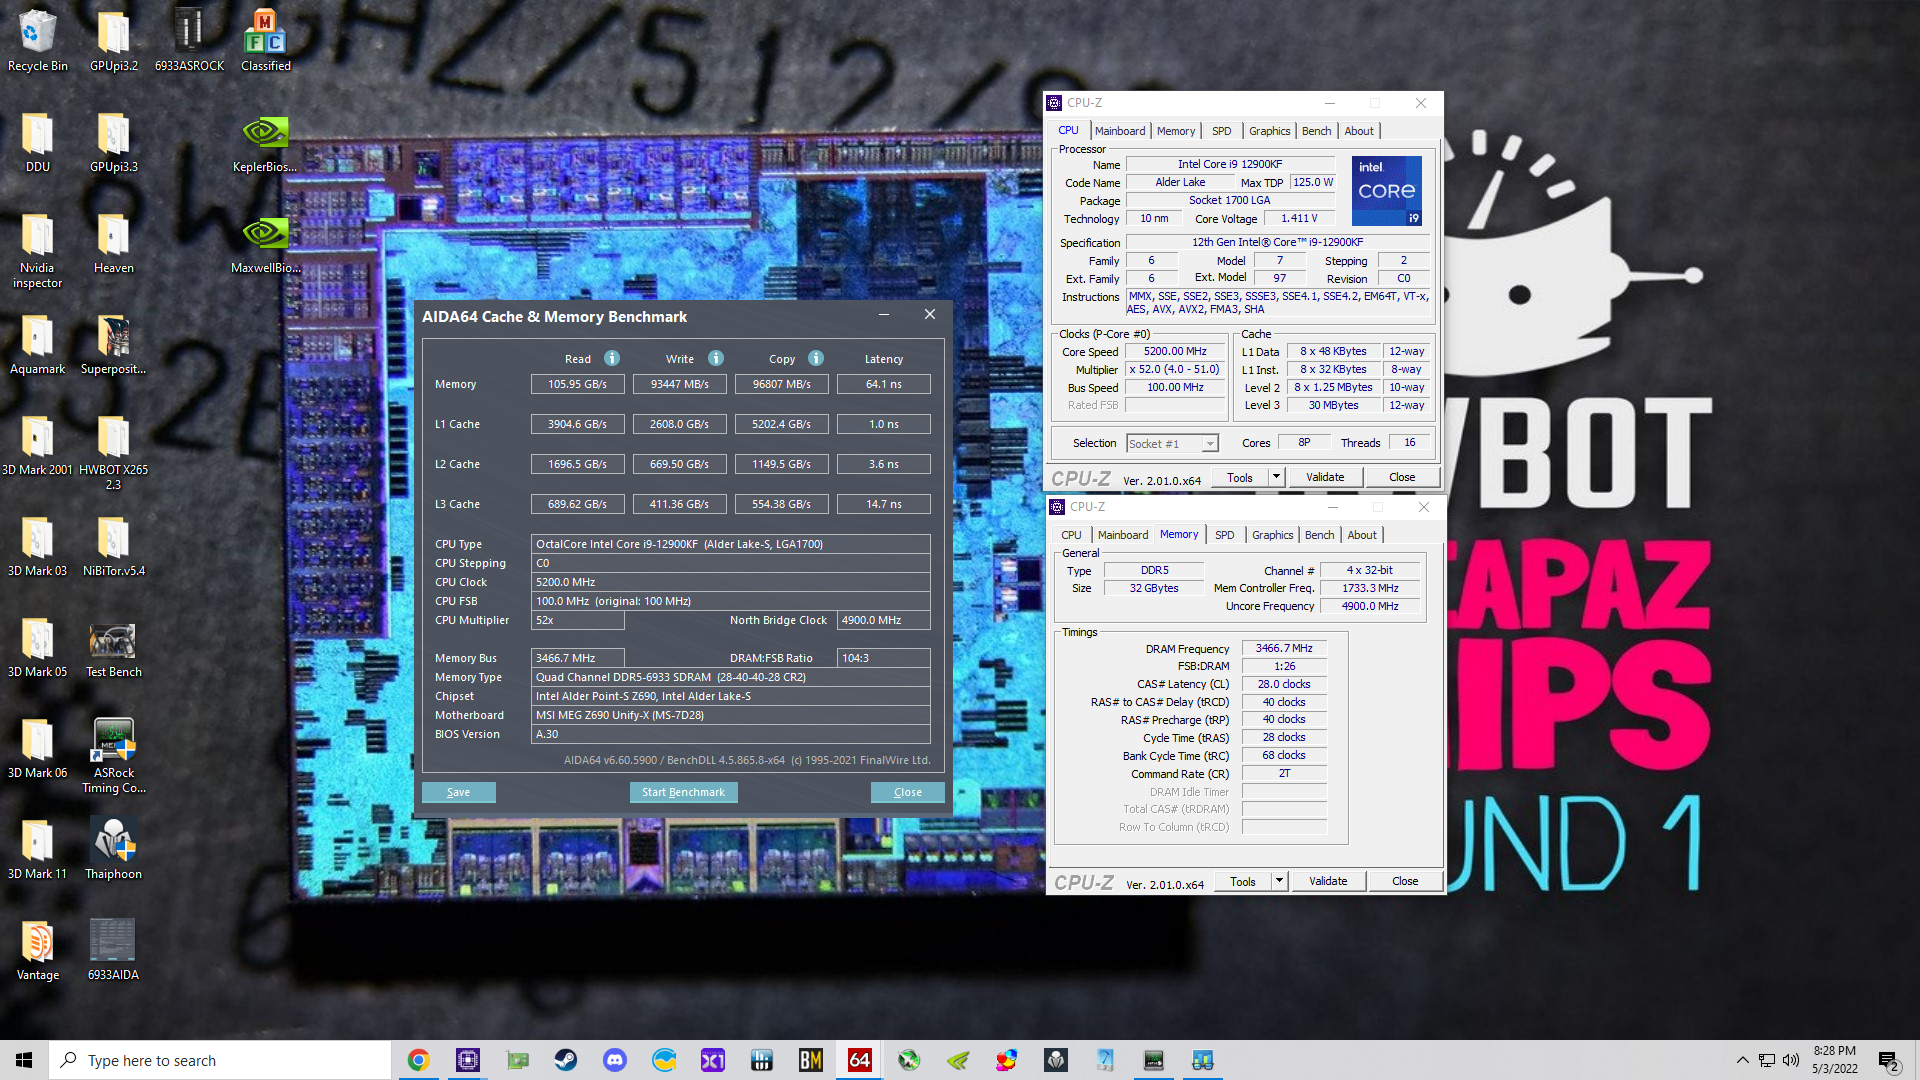1920x1080 pixels.
Task: Open the 6933AIDA screenshot file
Action: (x=113, y=950)
